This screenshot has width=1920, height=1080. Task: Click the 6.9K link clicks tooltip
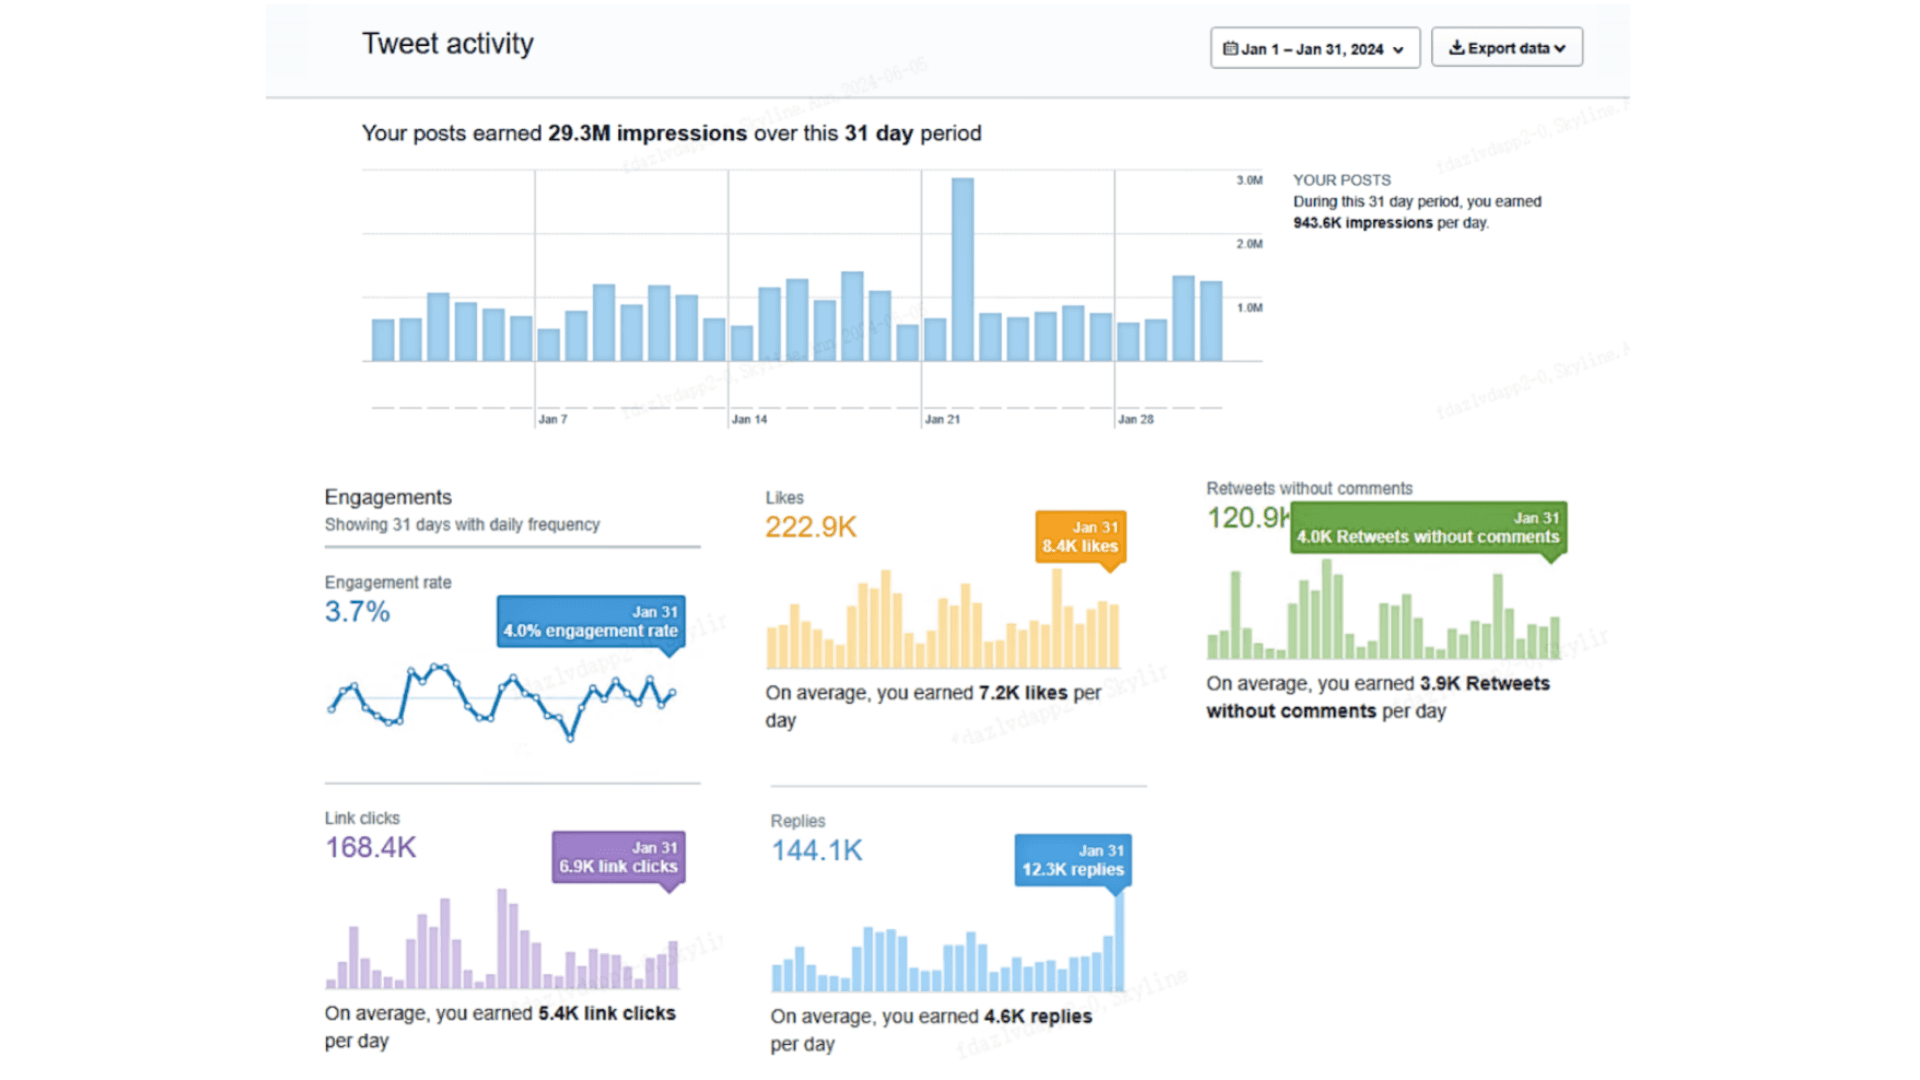[x=618, y=857]
